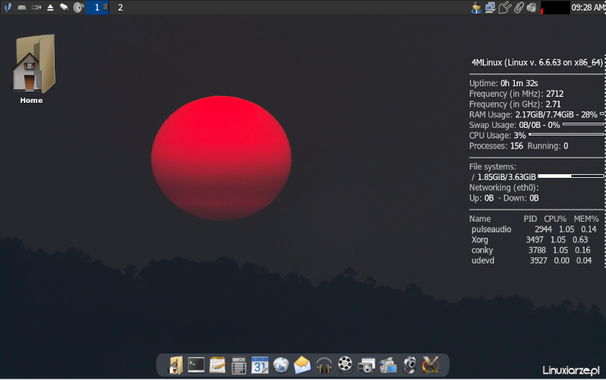Open the calculator dock icon
The width and height of the screenshot is (606, 380).
238,366
